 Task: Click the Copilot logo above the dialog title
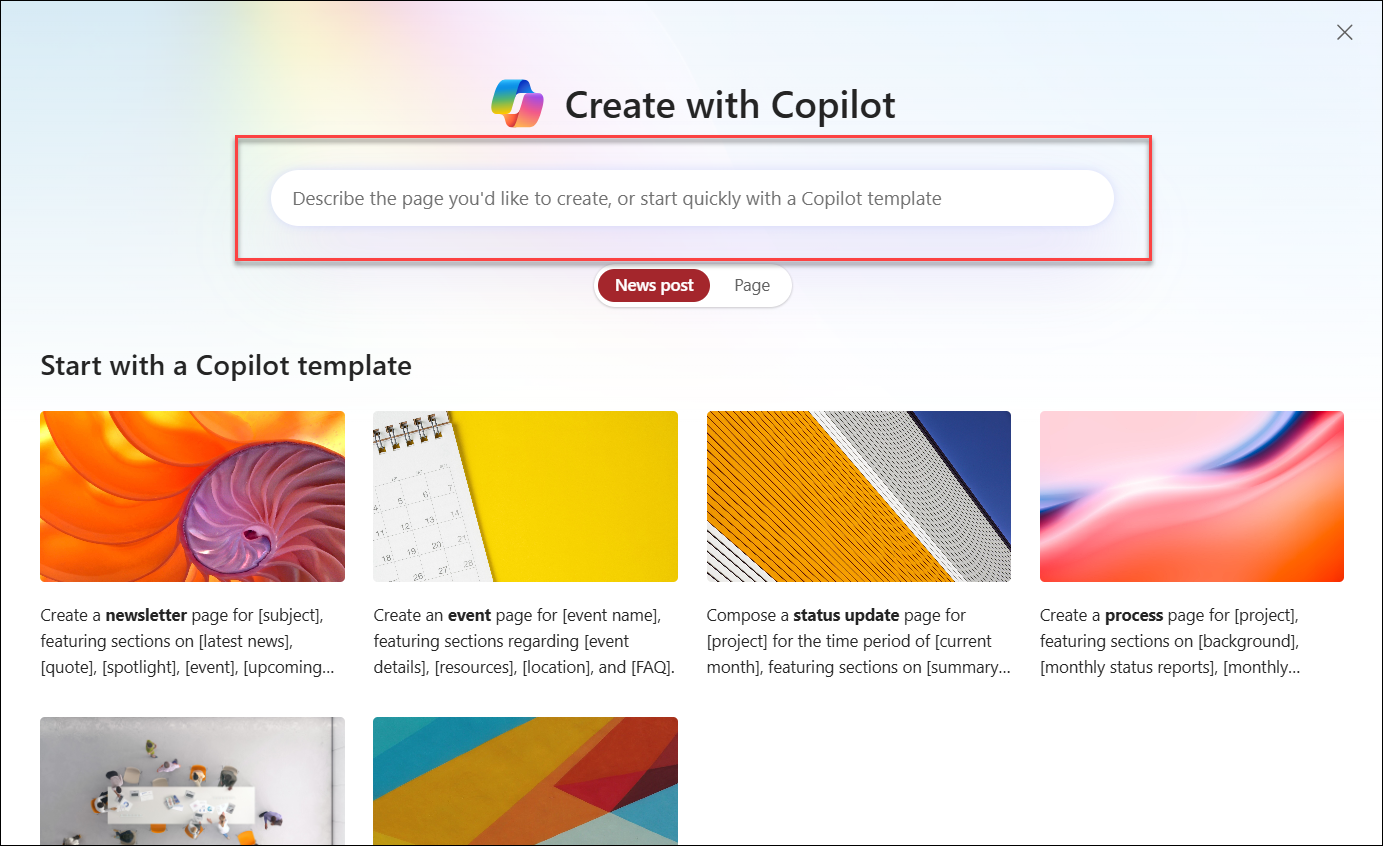click(x=518, y=101)
